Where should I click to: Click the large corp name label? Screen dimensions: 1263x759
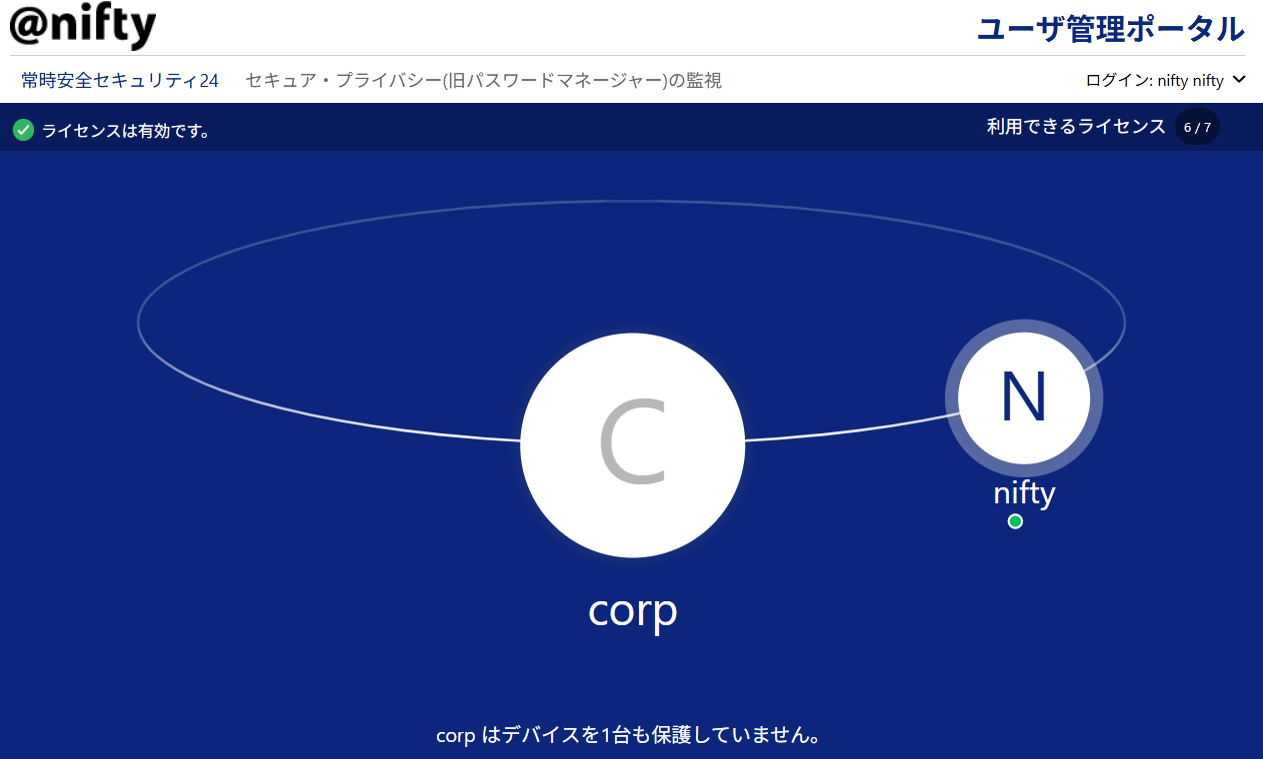(x=632, y=610)
